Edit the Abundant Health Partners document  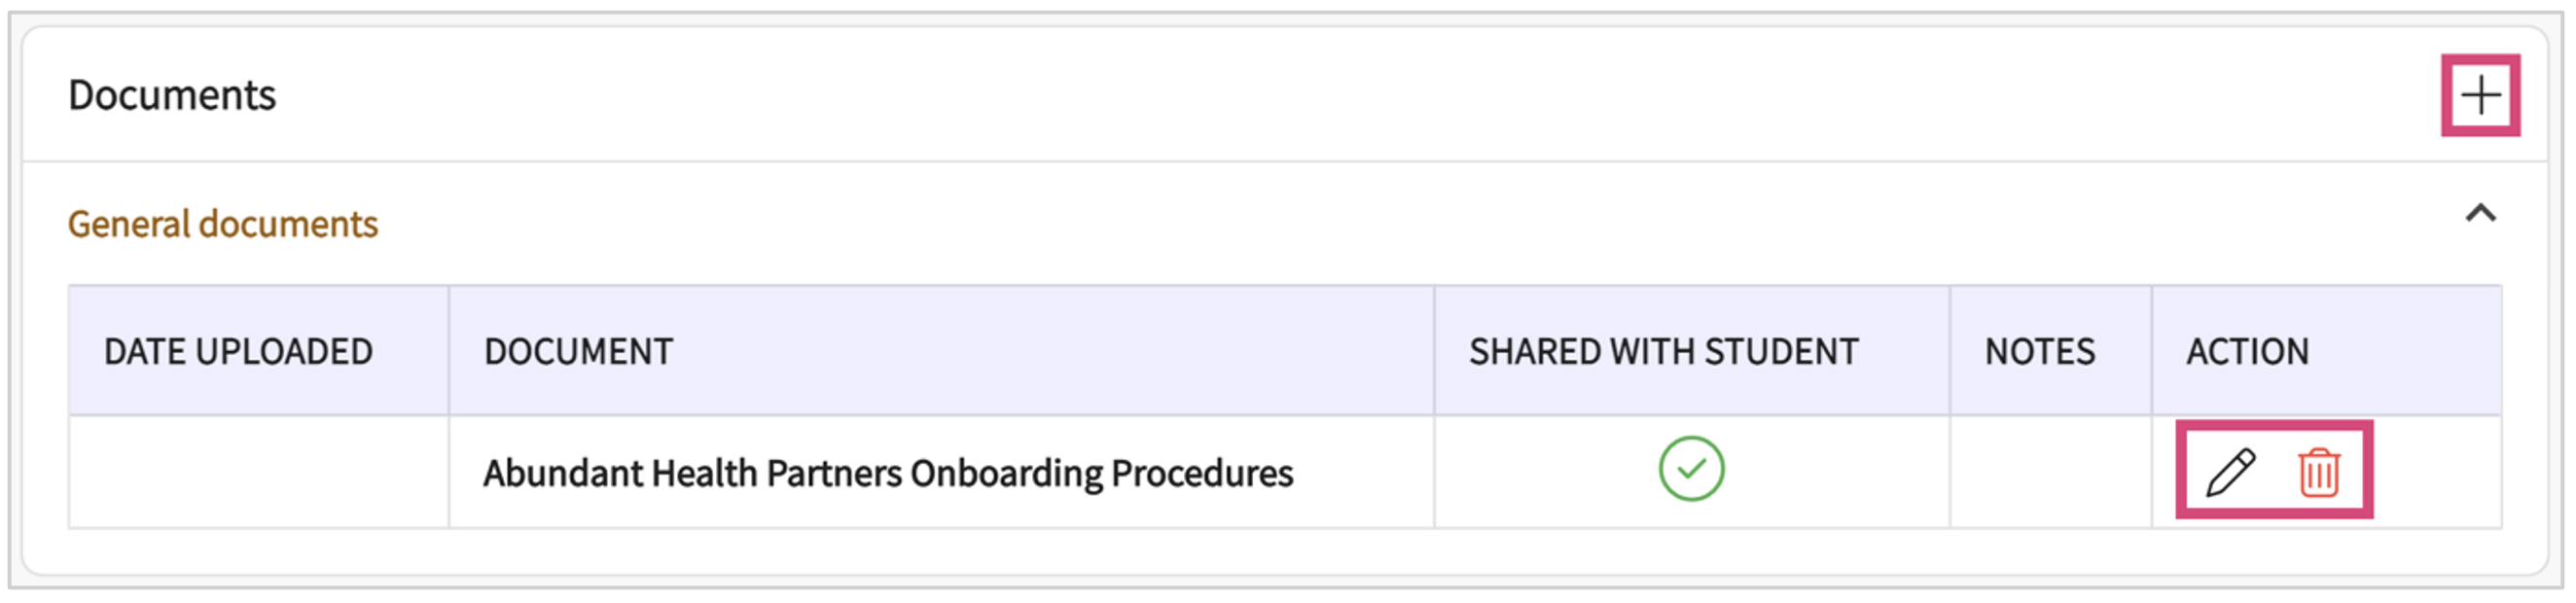(2230, 472)
